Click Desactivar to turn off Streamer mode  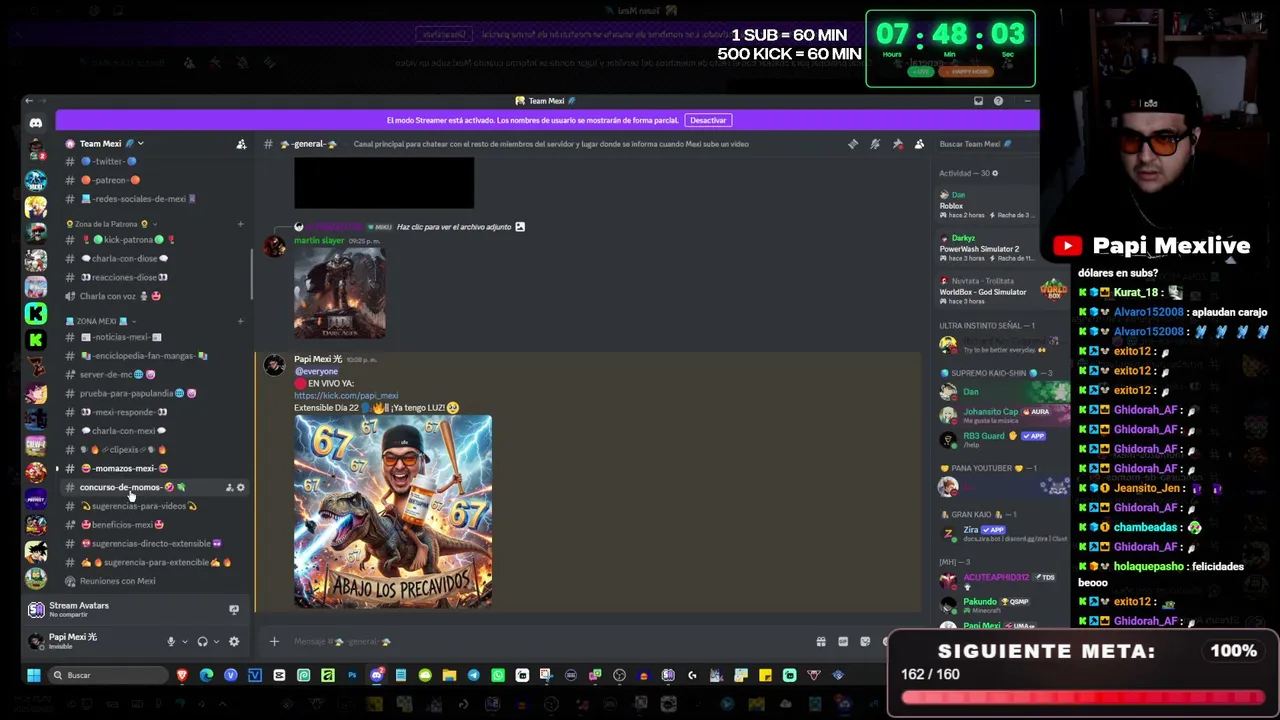708,120
